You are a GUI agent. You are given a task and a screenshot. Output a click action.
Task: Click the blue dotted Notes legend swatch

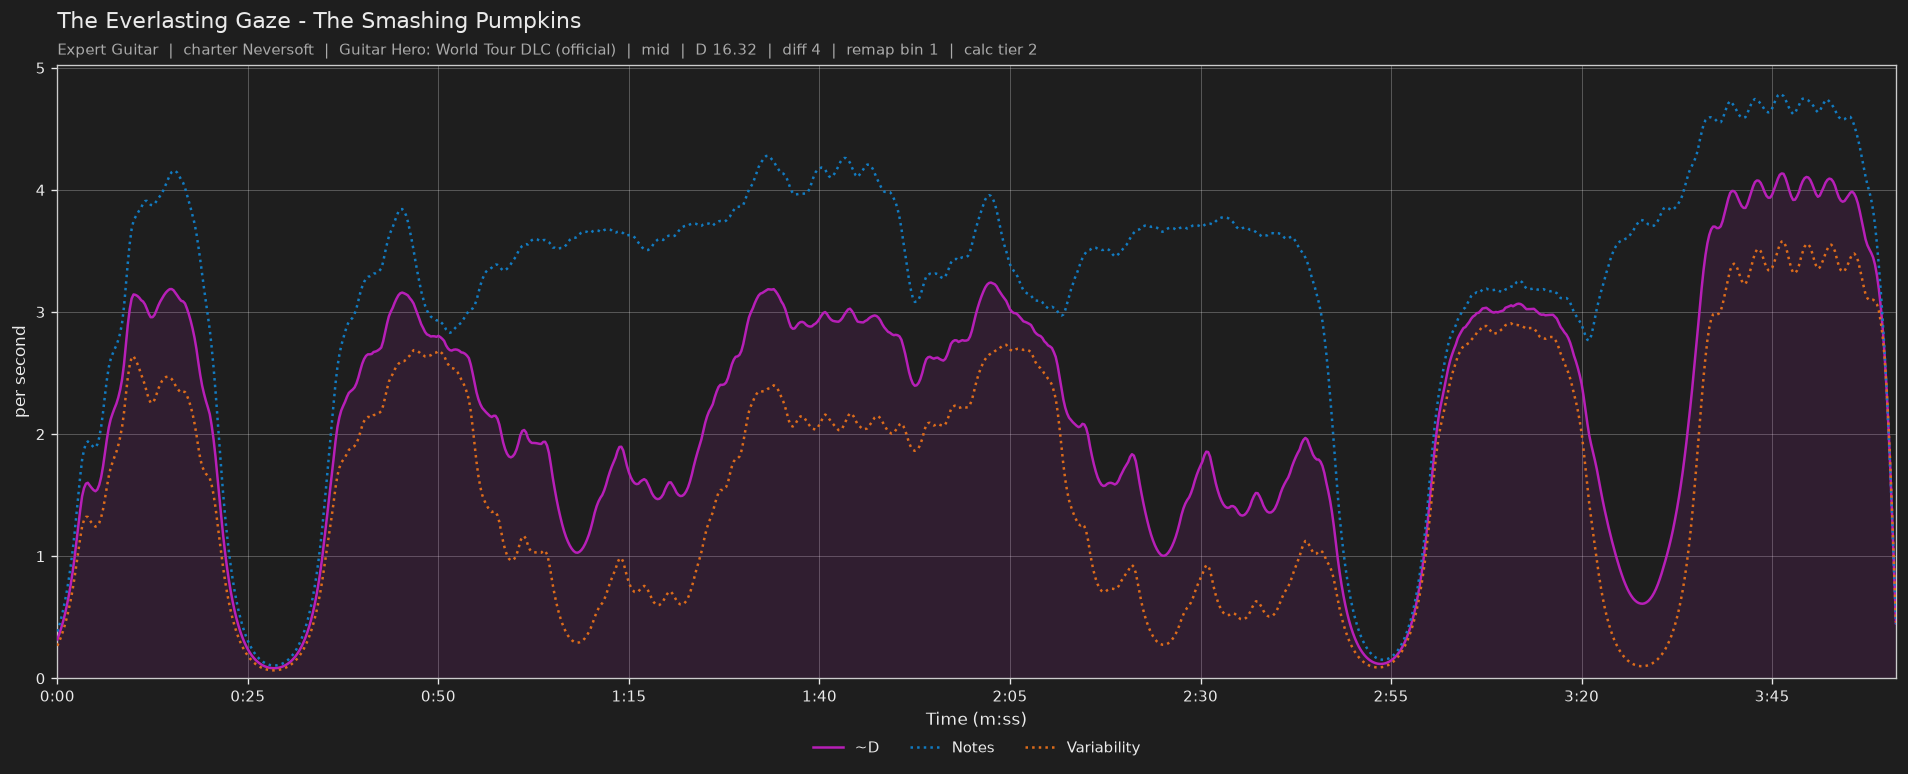[x=927, y=747]
